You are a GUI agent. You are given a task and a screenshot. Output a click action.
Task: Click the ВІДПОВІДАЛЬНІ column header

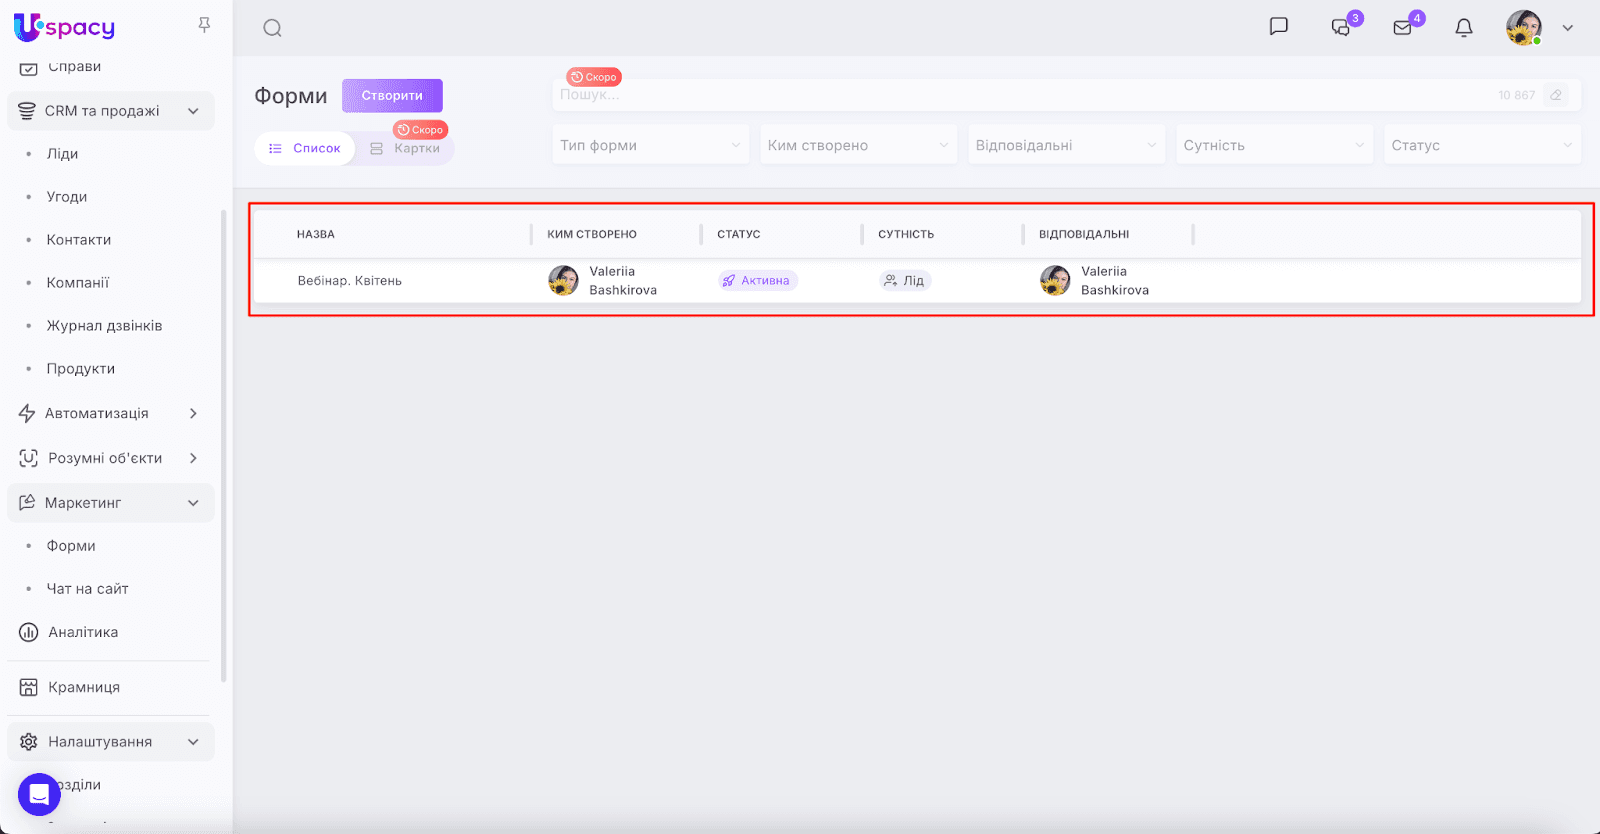tap(1084, 234)
